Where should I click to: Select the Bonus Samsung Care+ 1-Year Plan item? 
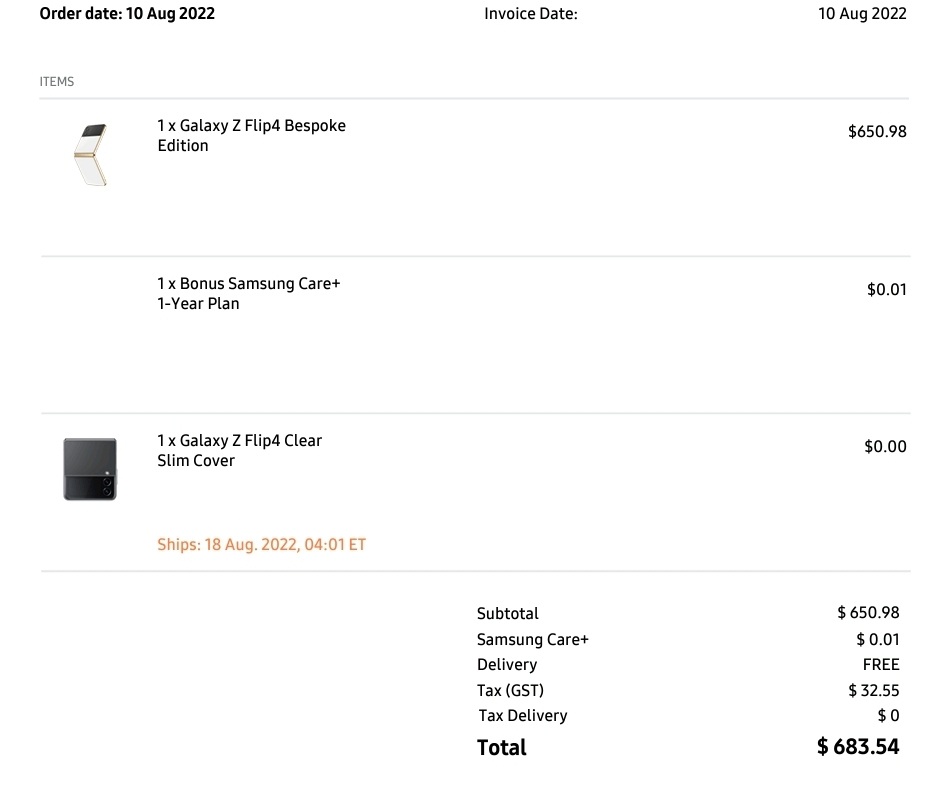pyautogui.click(x=248, y=294)
